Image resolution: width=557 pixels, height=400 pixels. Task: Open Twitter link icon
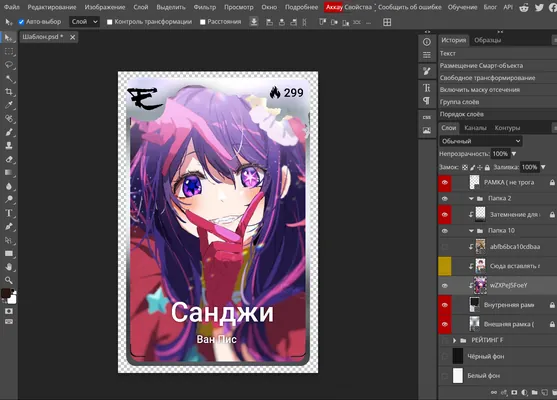click(x=539, y=7)
